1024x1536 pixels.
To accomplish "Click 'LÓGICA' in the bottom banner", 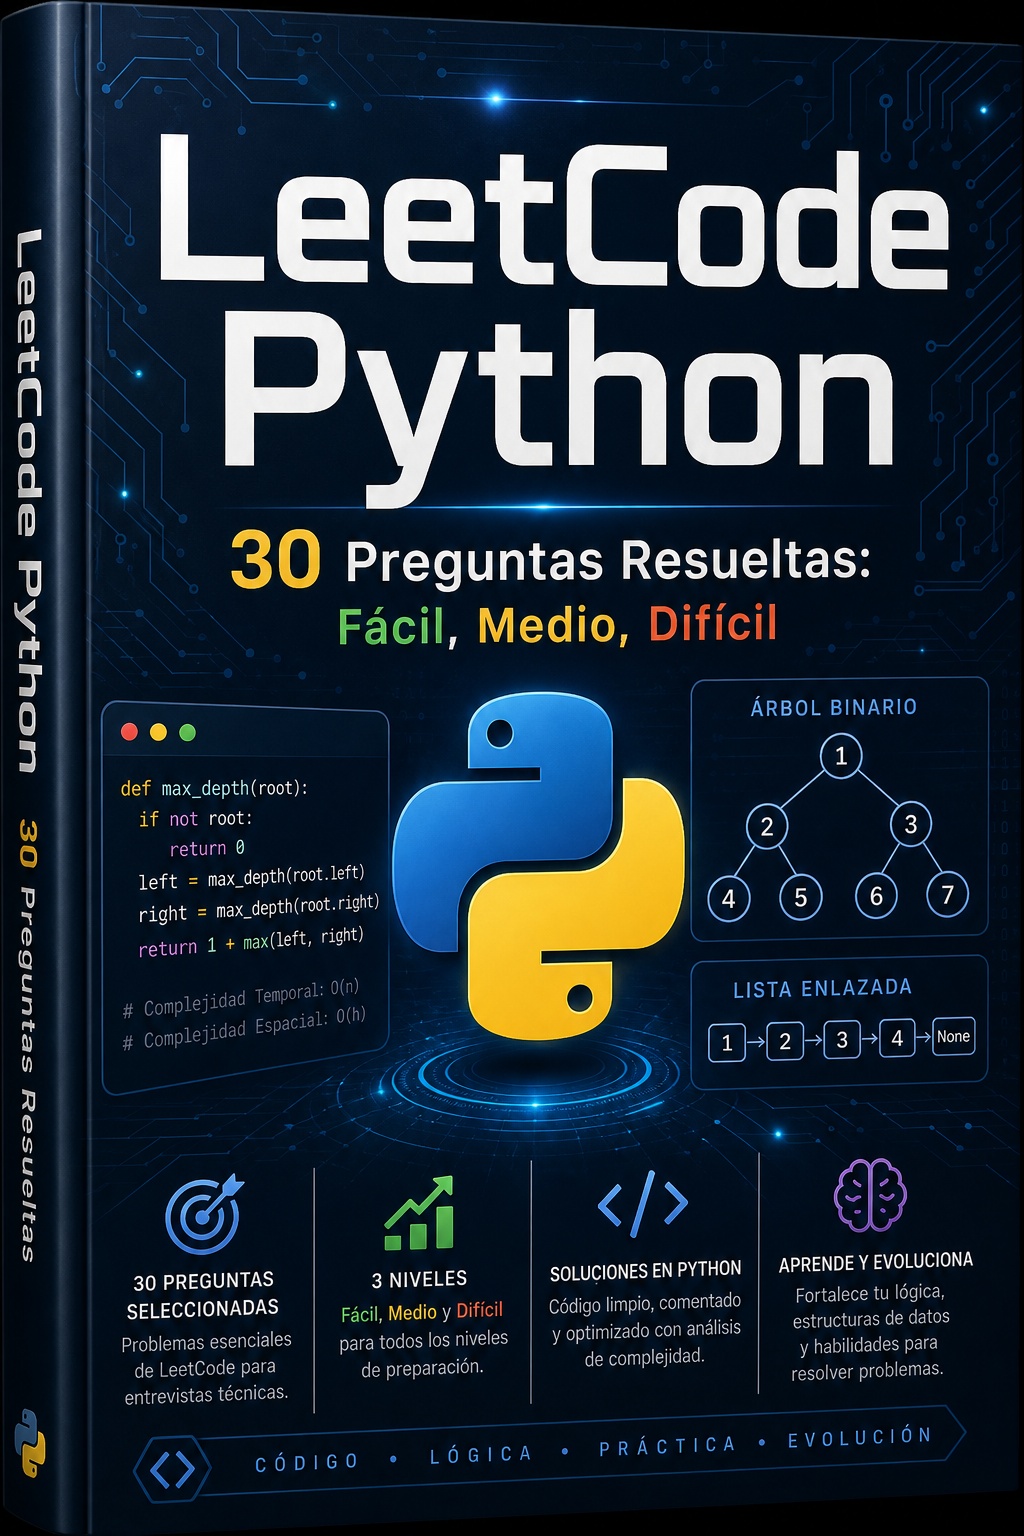I will pos(482,1454).
